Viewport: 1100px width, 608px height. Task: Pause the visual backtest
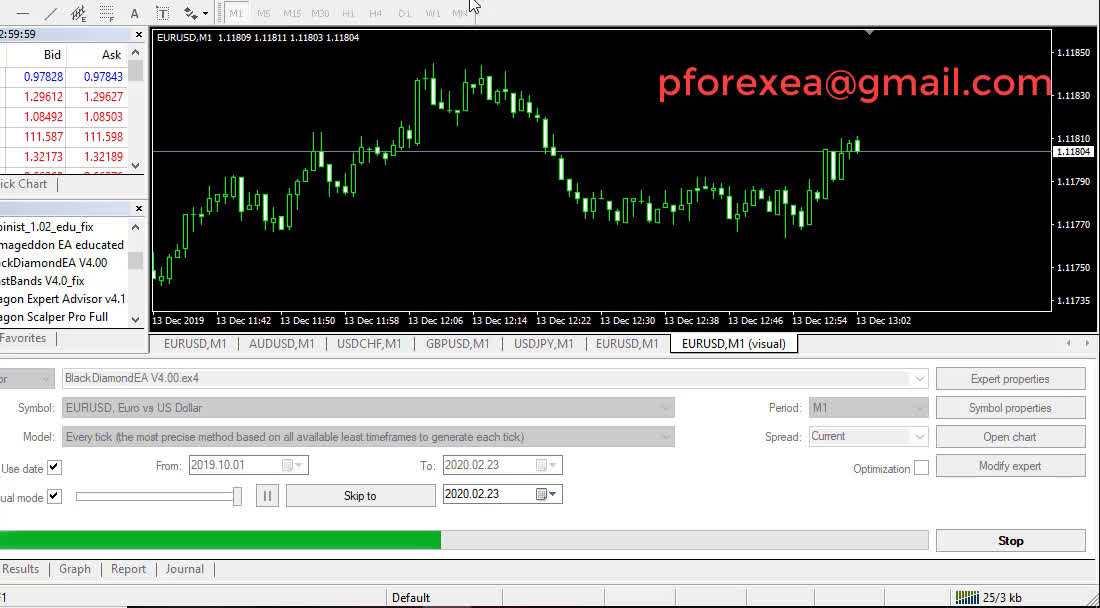[x=266, y=496]
